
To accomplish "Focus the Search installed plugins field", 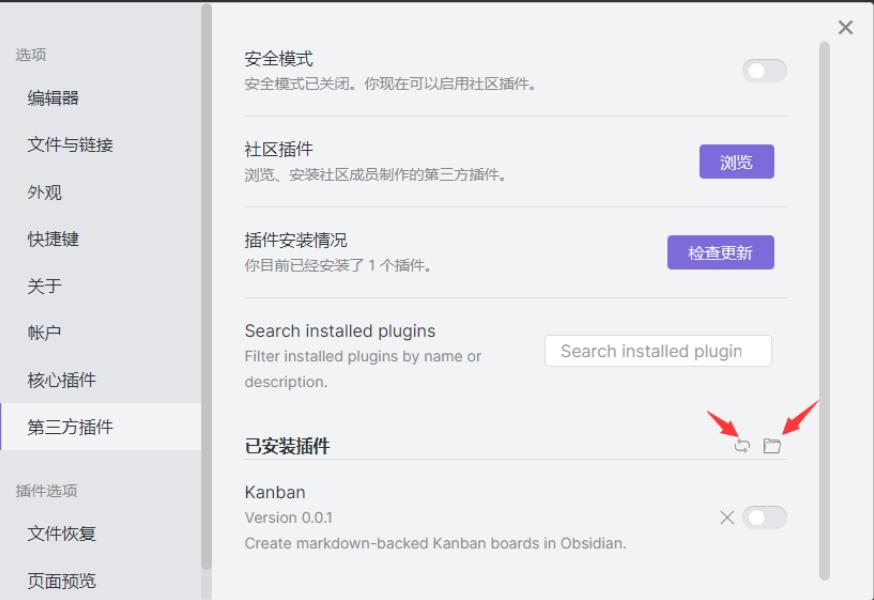I will pyautogui.click(x=658, y=351).
